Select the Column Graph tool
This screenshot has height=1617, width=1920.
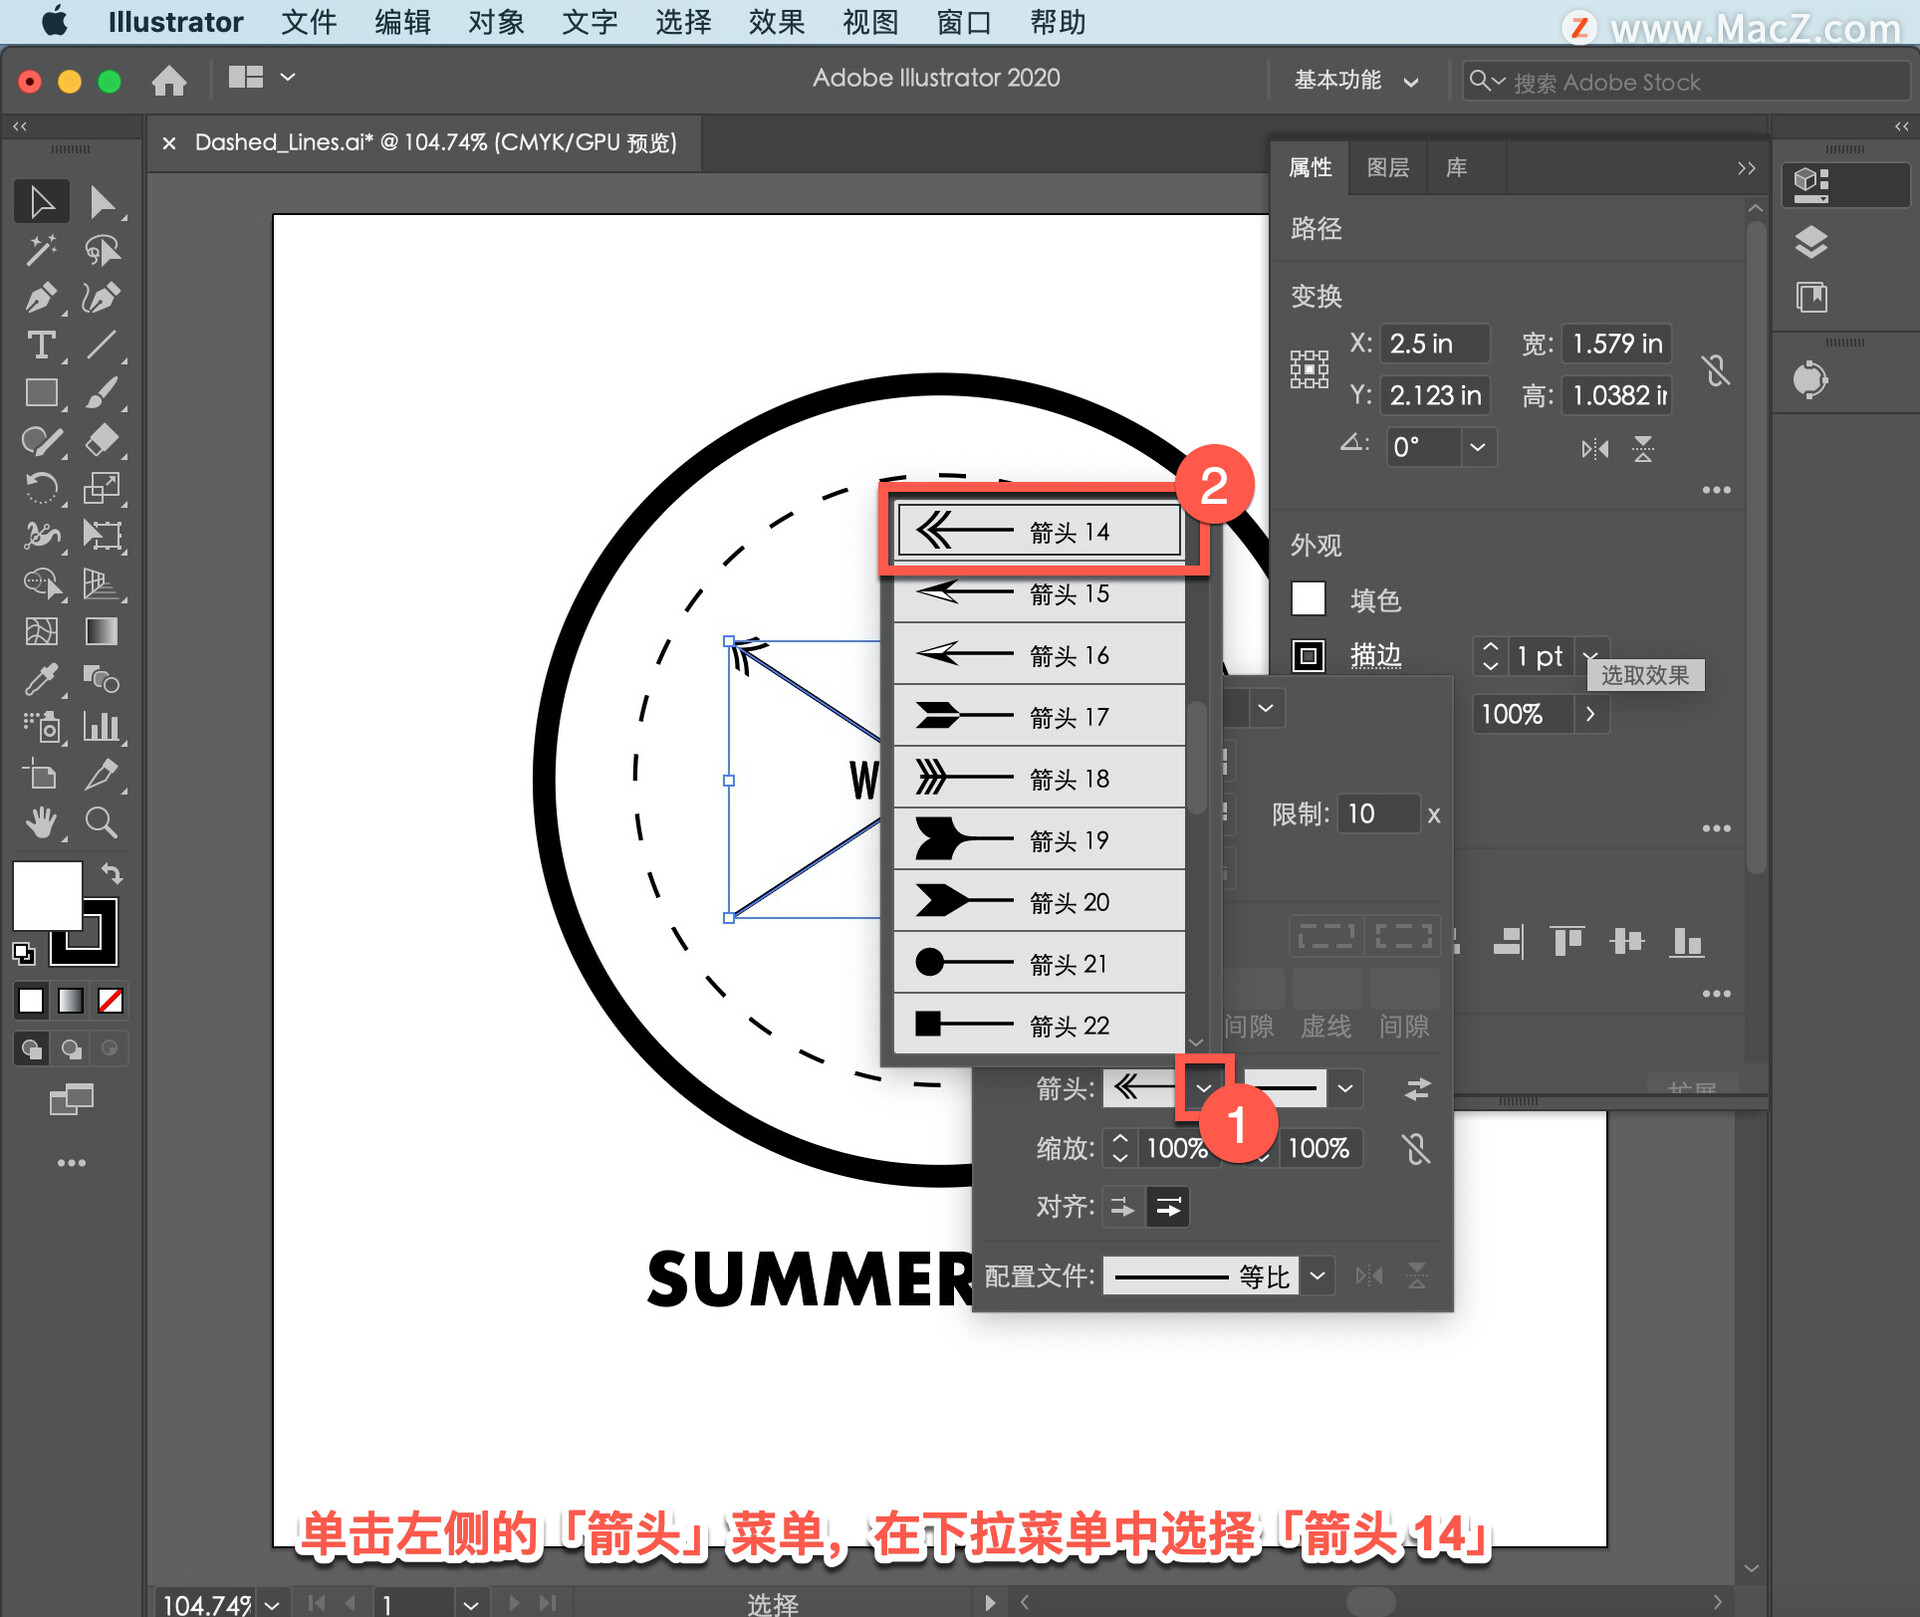click(102, 727)
